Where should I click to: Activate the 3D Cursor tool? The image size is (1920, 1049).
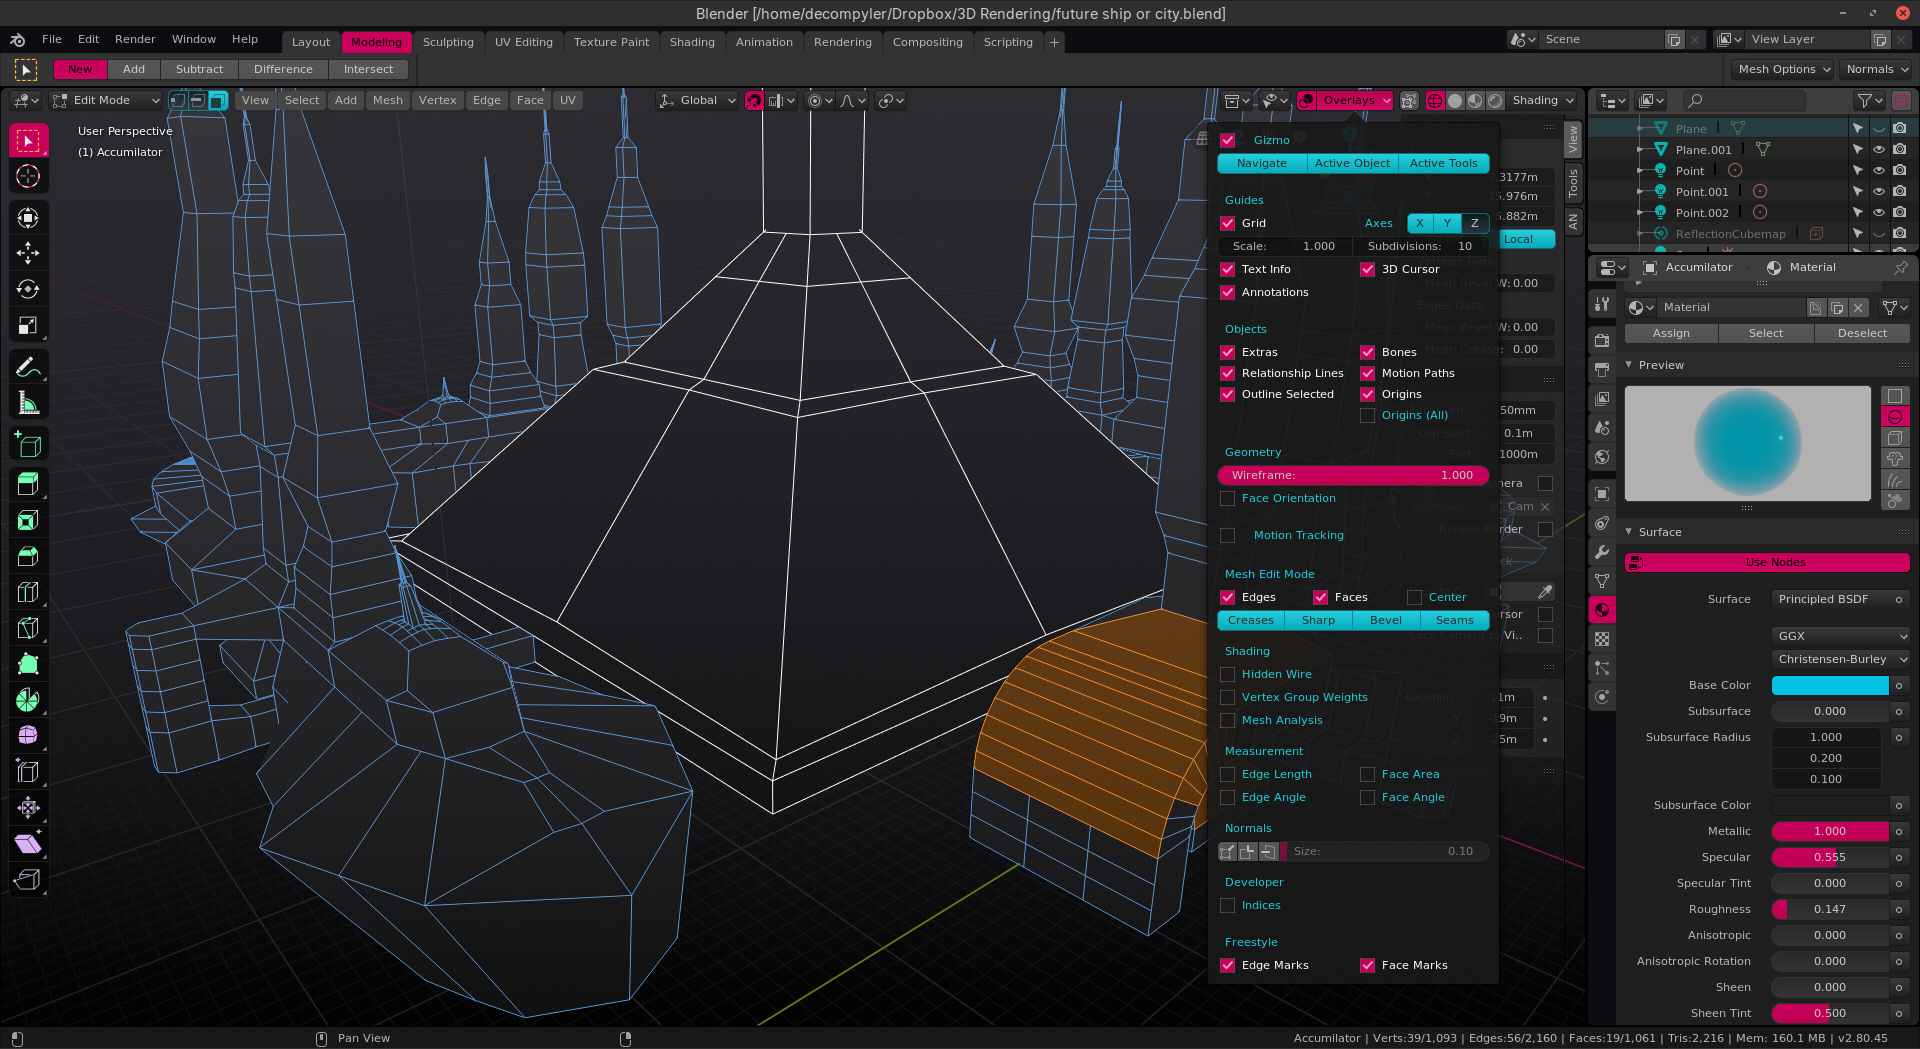(28, 177)
